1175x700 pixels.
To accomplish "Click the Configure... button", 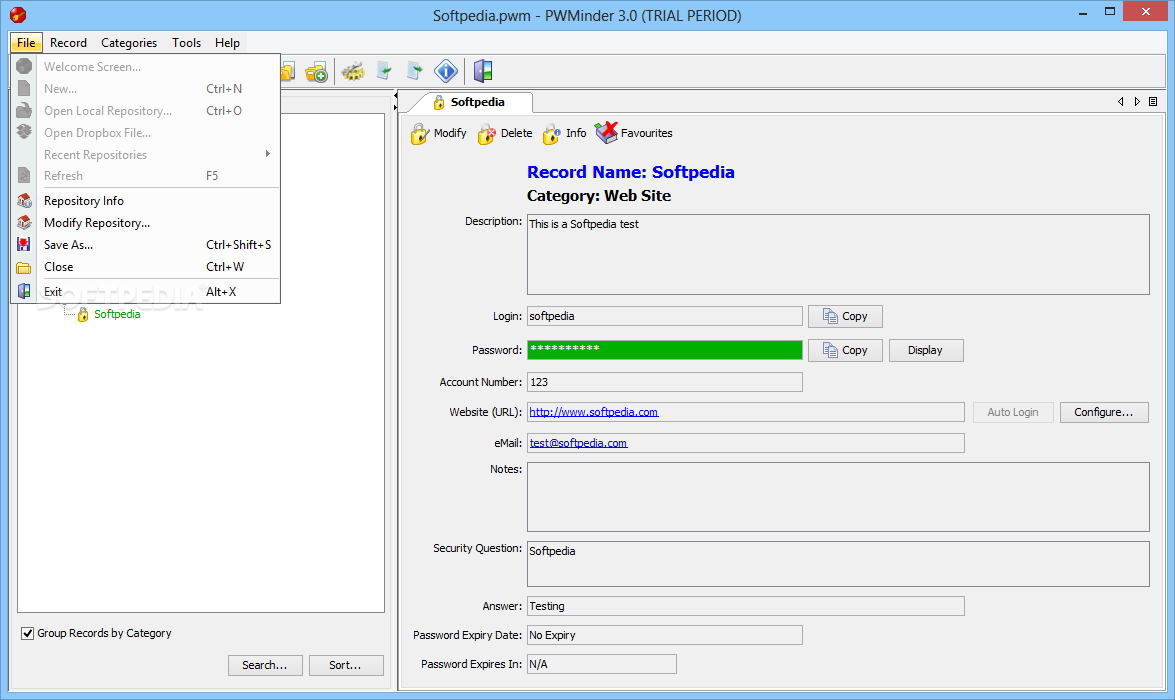I will [x=1104, y=412].
